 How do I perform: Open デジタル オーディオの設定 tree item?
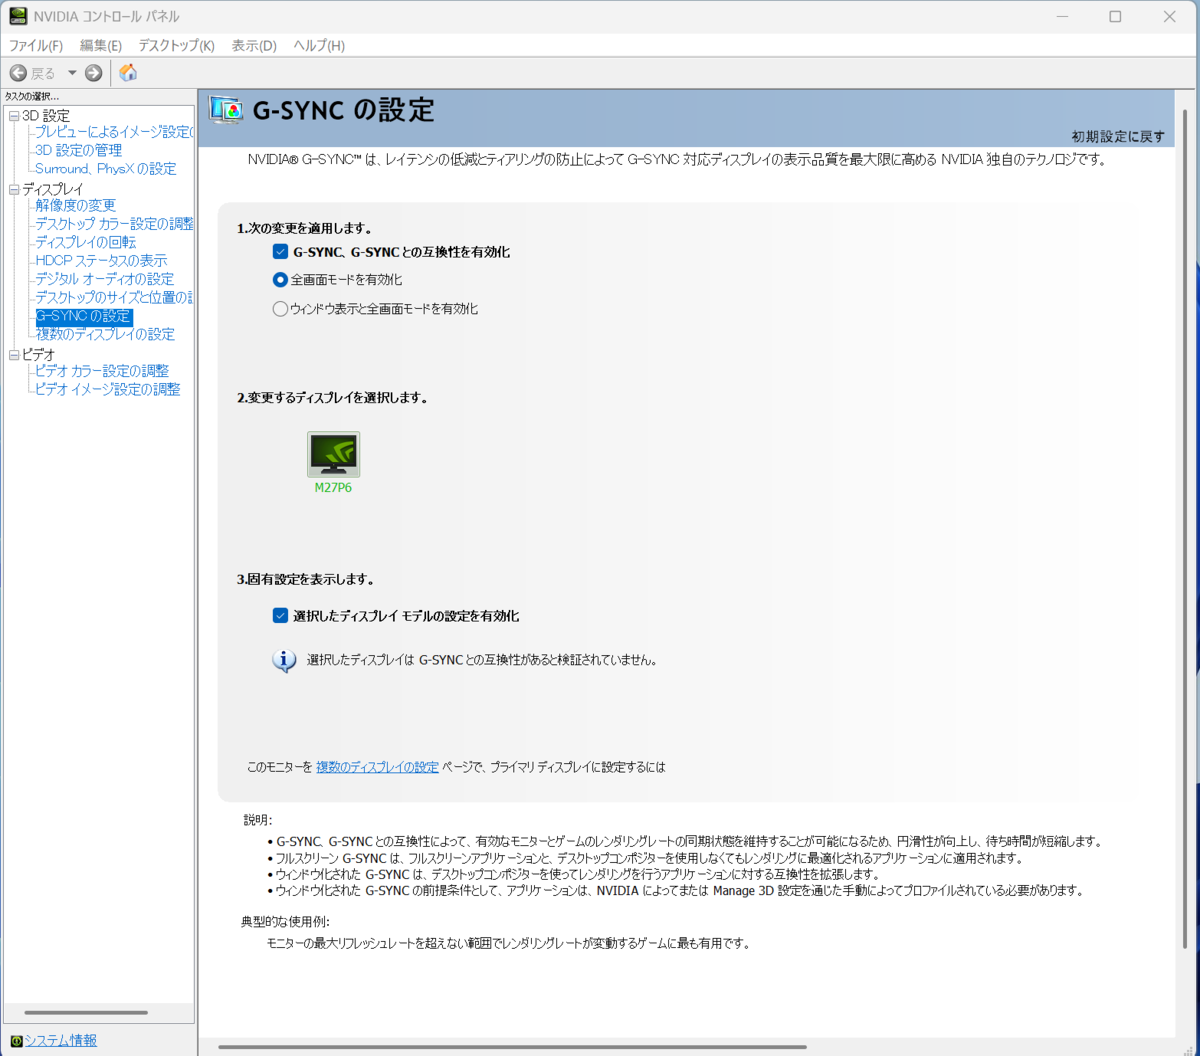point(105,279)
